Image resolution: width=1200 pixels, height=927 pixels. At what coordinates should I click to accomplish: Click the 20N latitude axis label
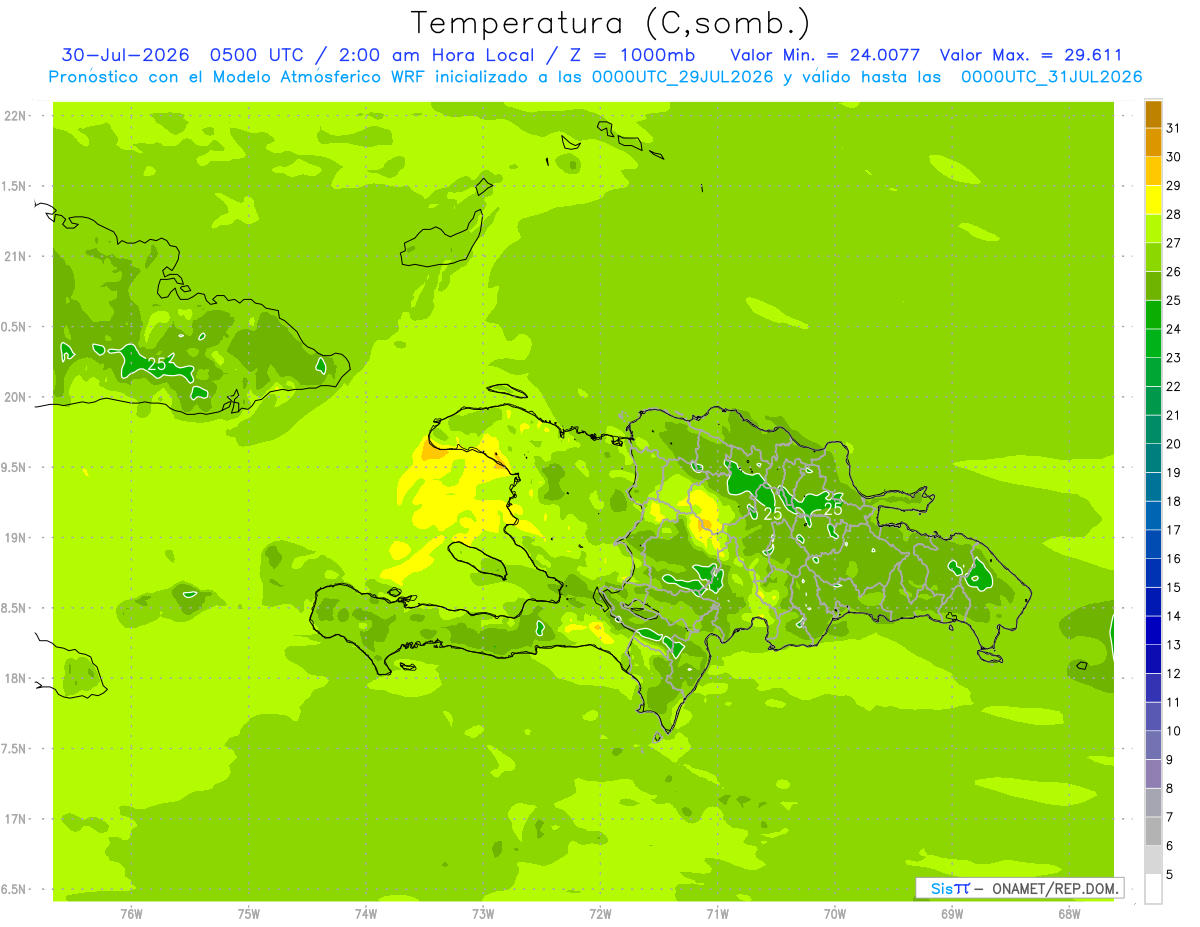coord(15,397)
